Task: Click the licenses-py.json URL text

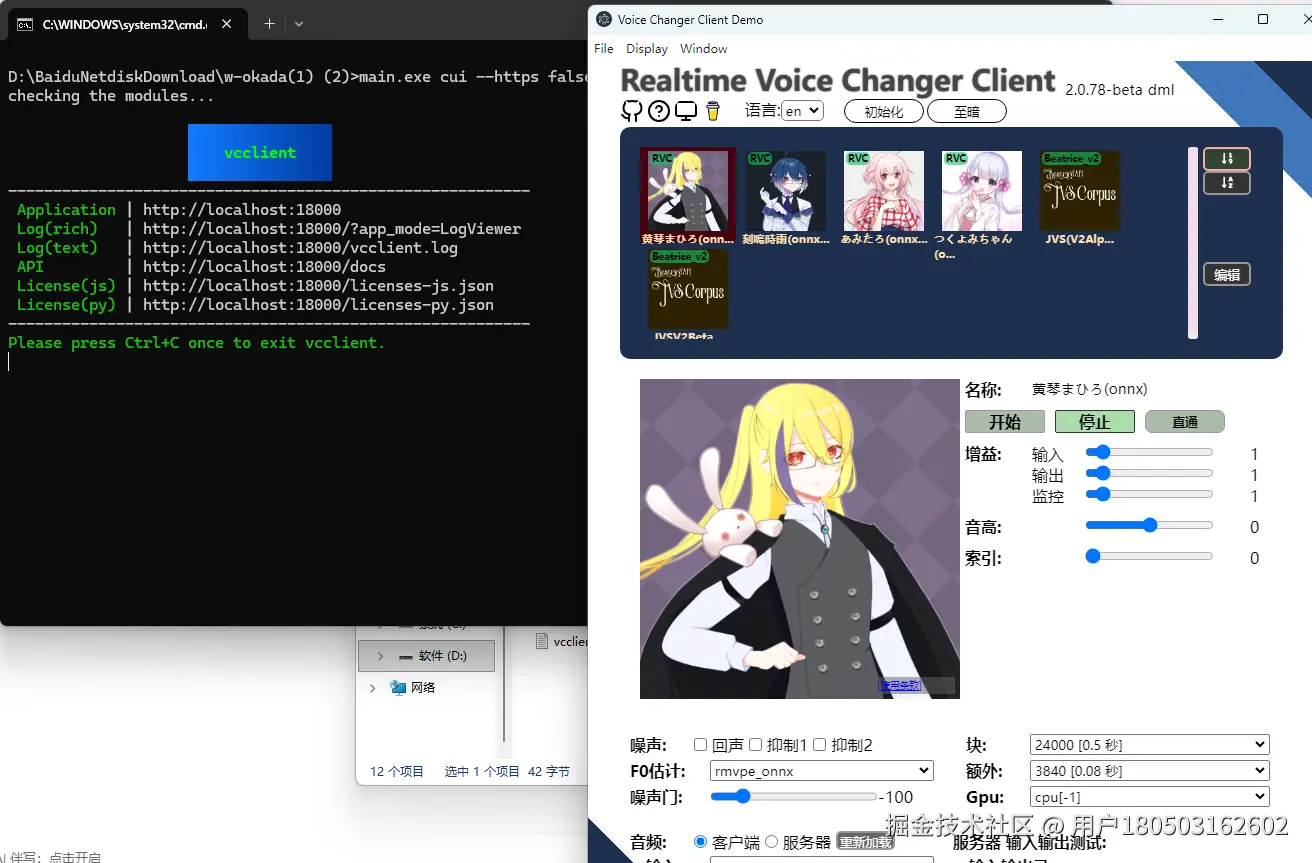Action: tap(318, 304)
